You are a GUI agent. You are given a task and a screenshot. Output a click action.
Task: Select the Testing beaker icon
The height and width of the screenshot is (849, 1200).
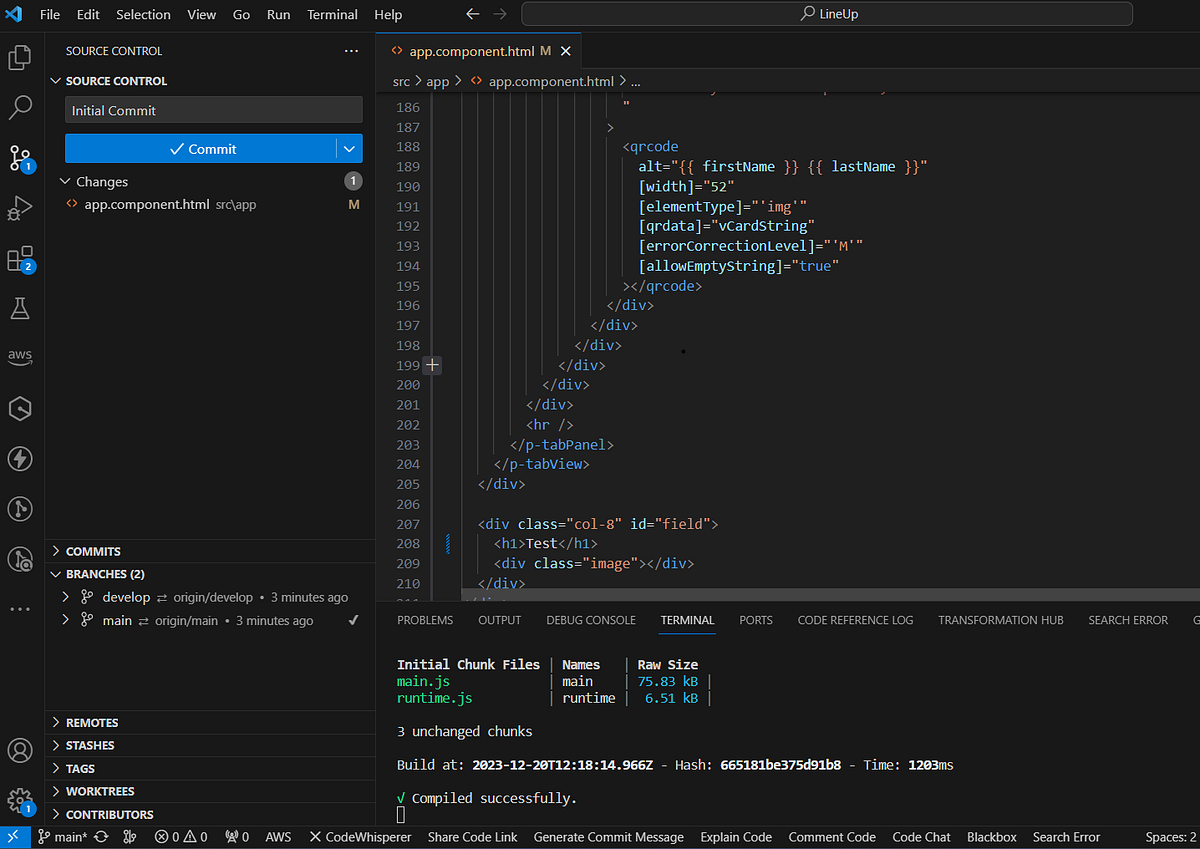(20, 308)
